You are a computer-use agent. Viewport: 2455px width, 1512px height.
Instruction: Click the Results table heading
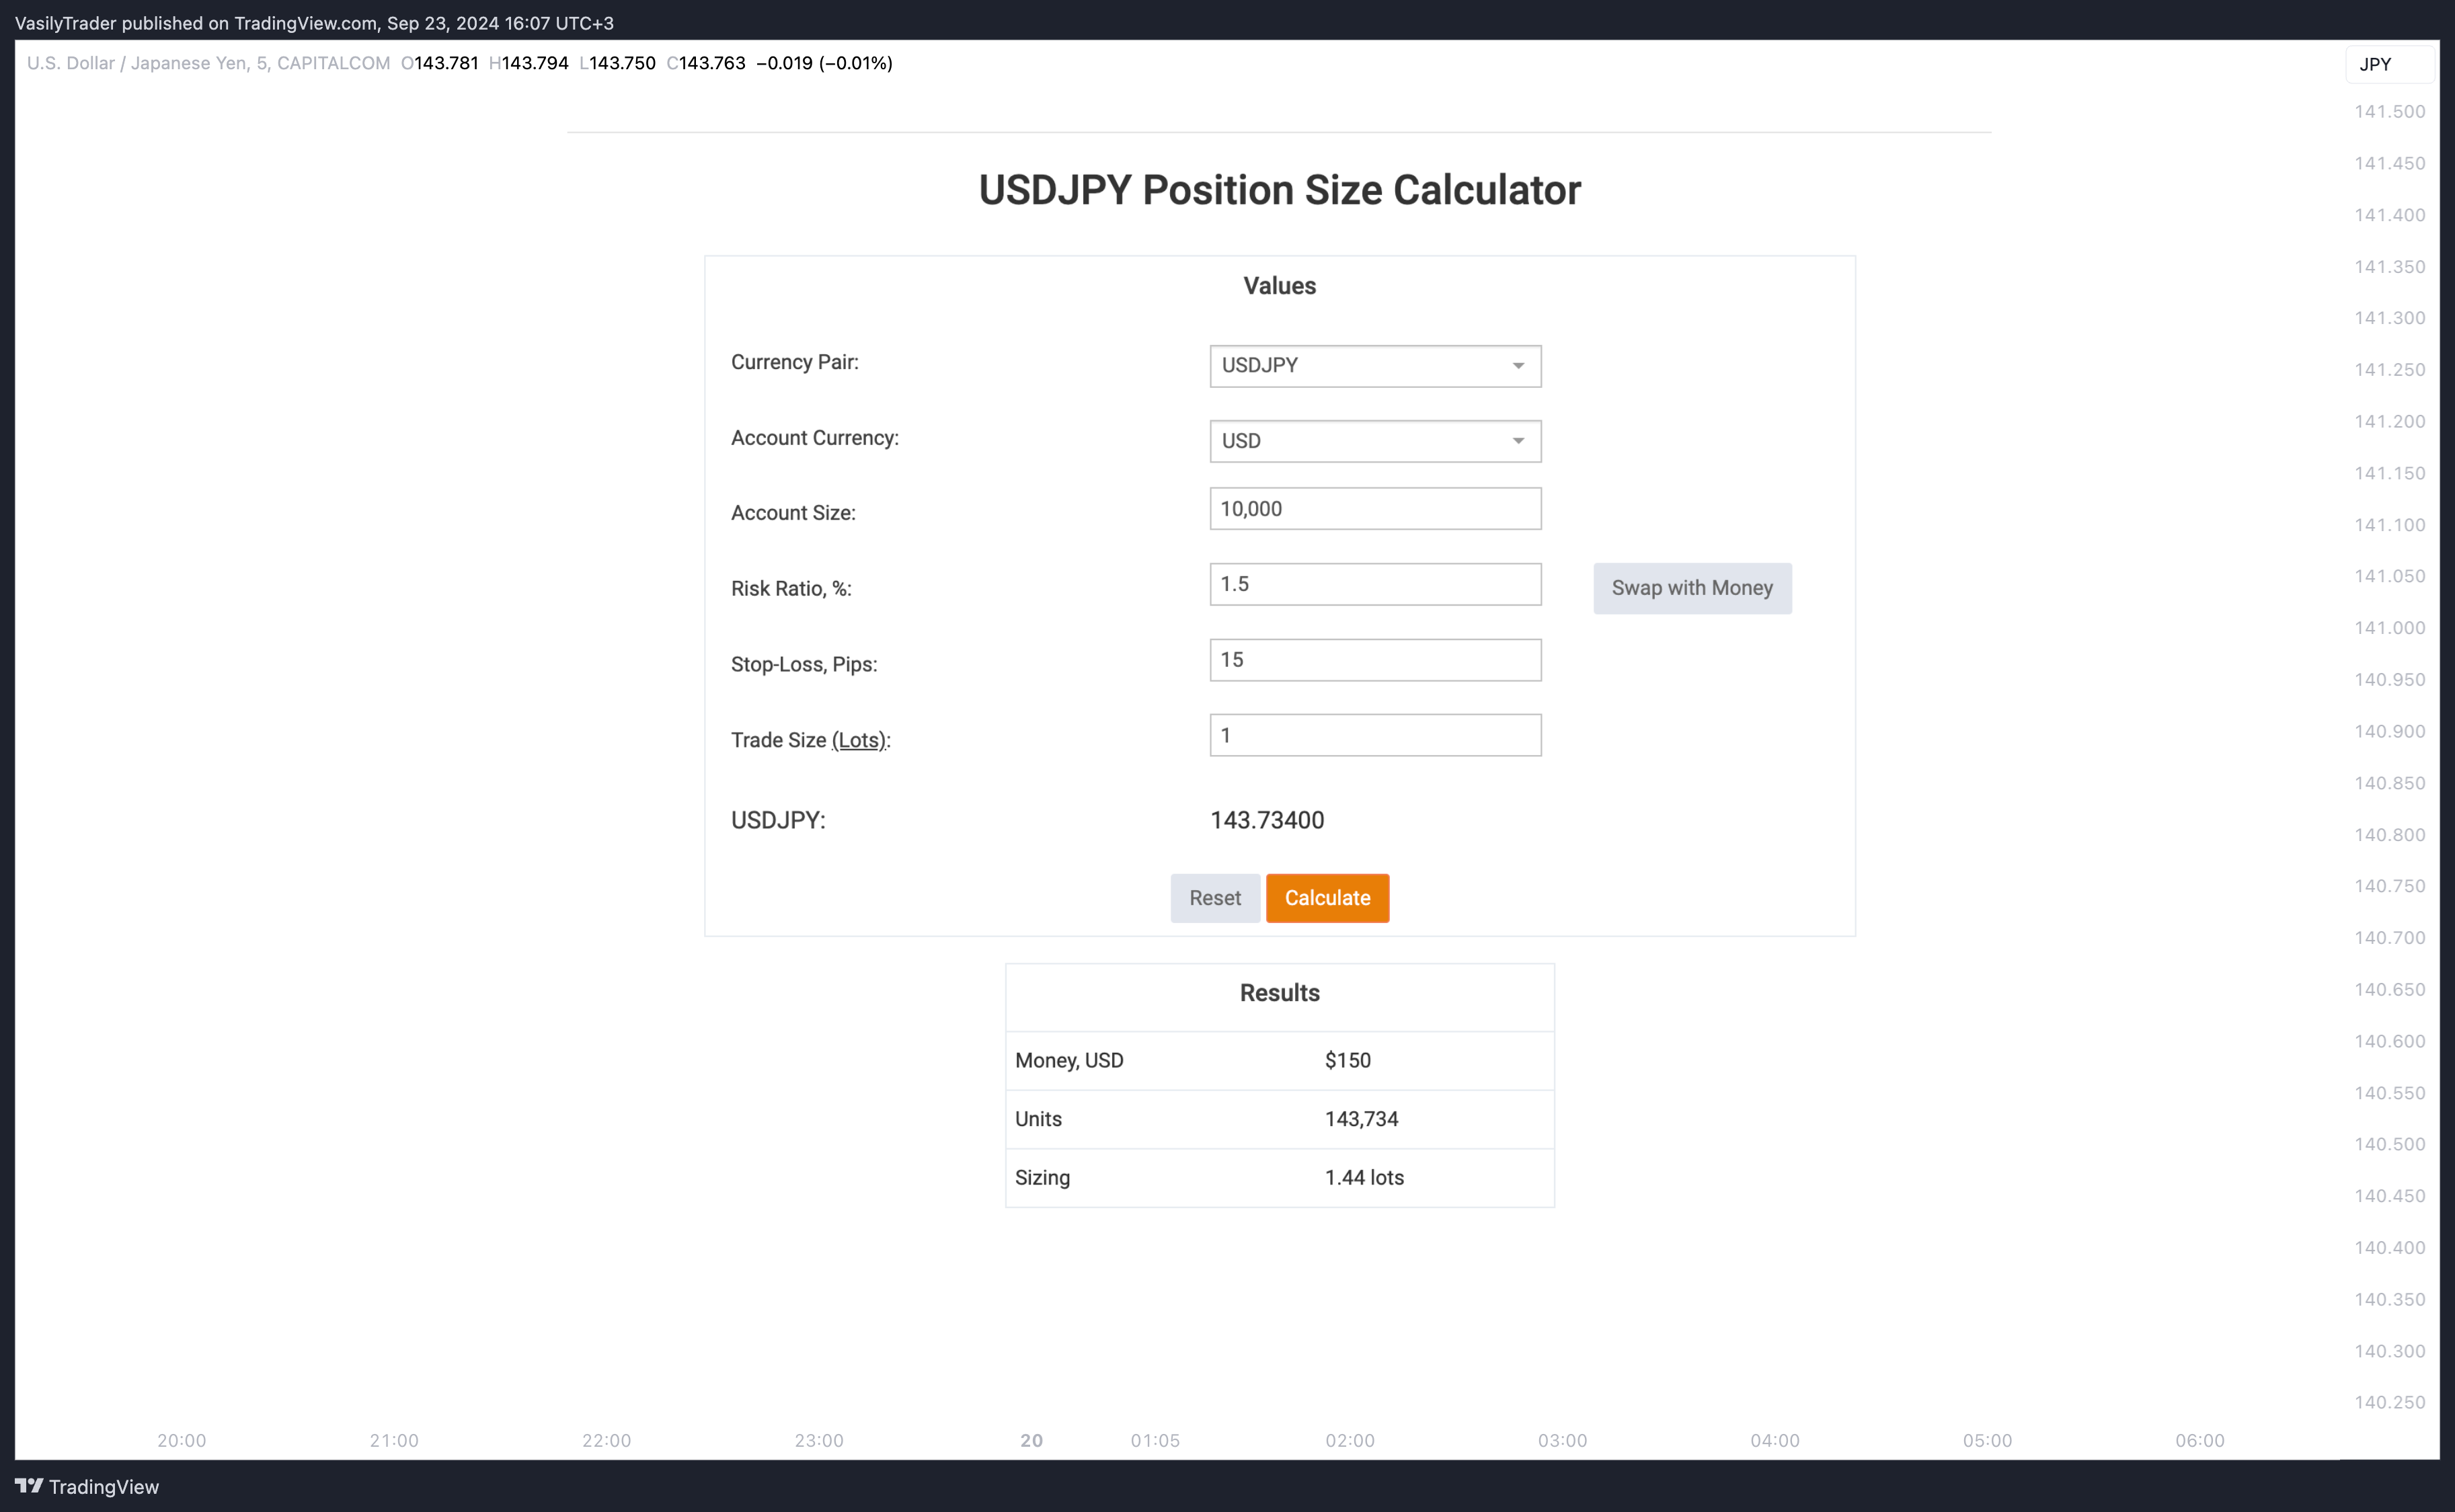pos(1279,993)
